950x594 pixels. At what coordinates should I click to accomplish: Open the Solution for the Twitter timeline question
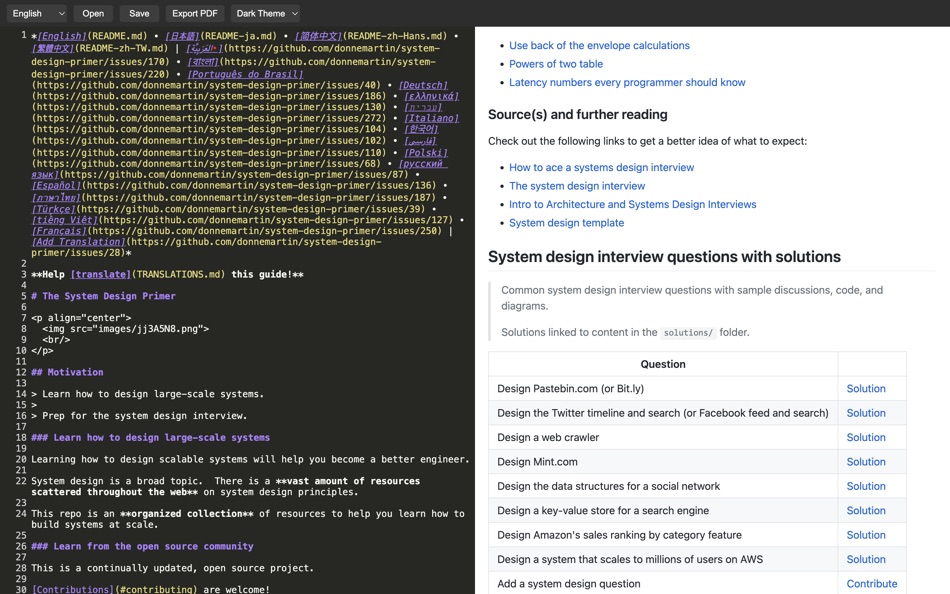click(x=866, y=412)
